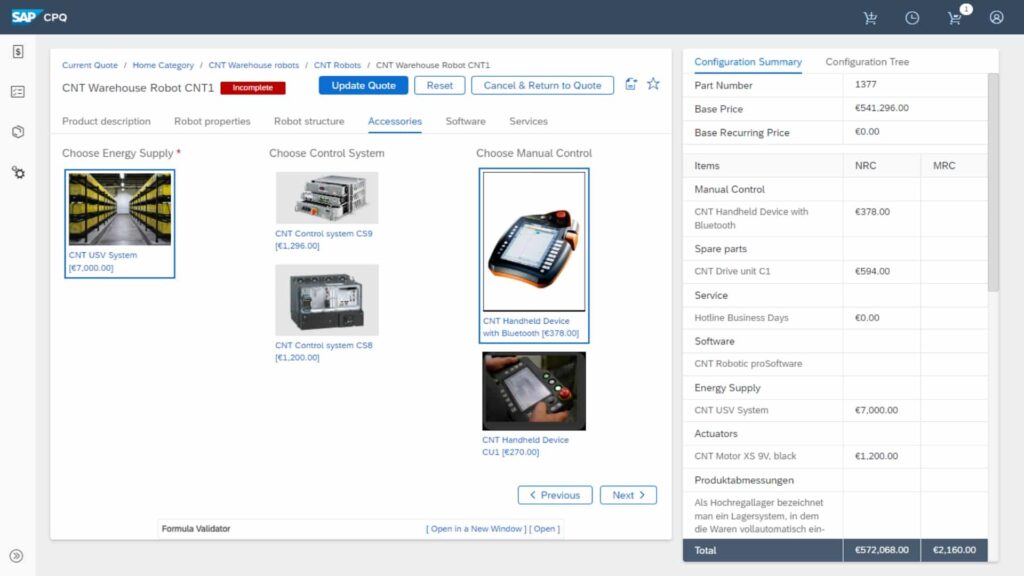Open Formula Validator in a New Window
The width and height of the screenshot is (1024, 576).
click(x=476, y=529)
